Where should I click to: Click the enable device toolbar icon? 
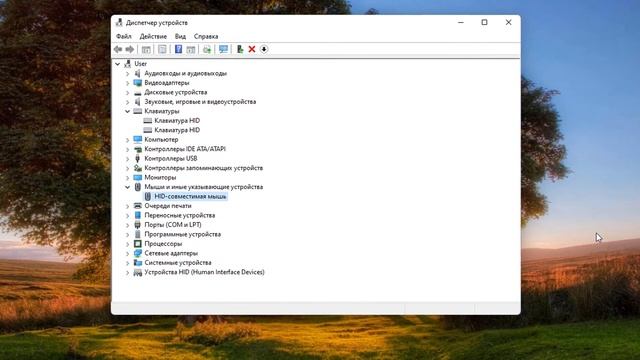pos(240,49)
